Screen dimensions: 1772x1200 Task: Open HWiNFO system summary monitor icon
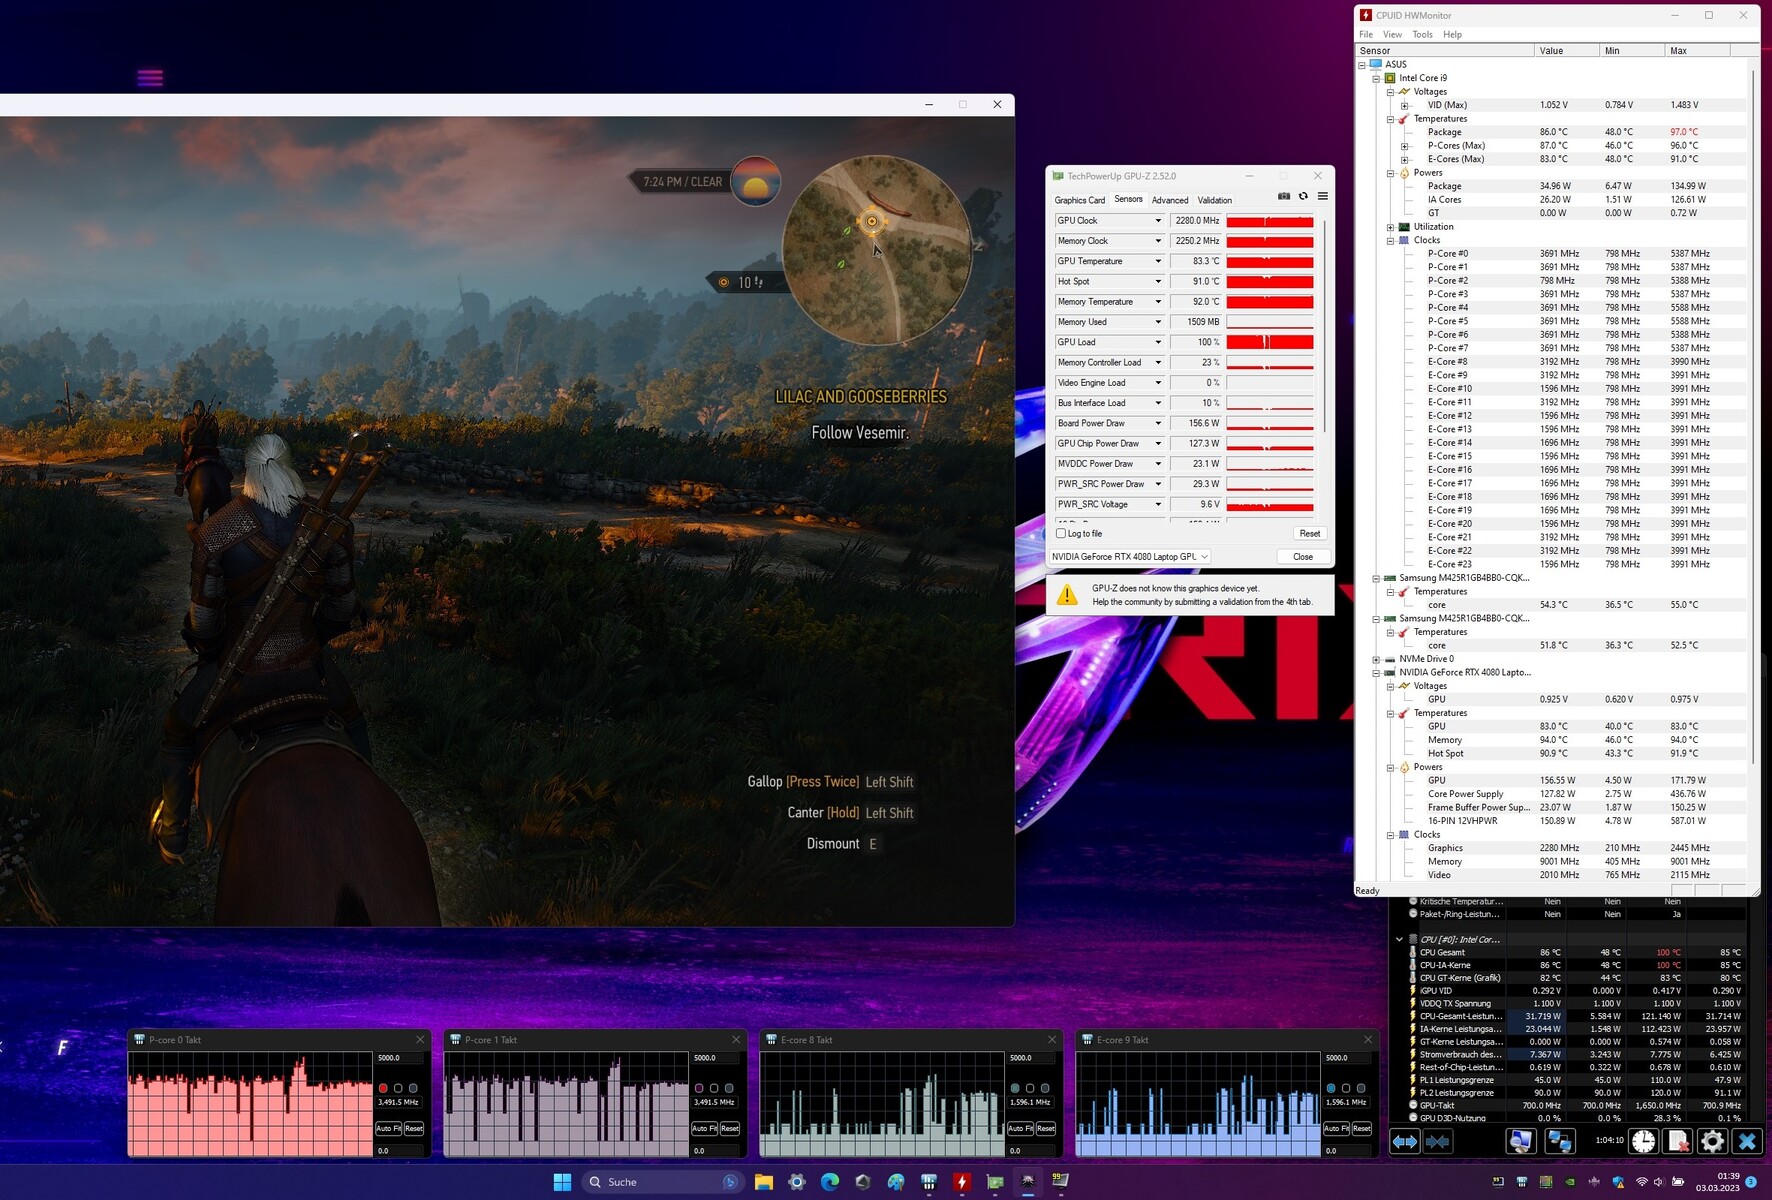tap(1521, 1141)
